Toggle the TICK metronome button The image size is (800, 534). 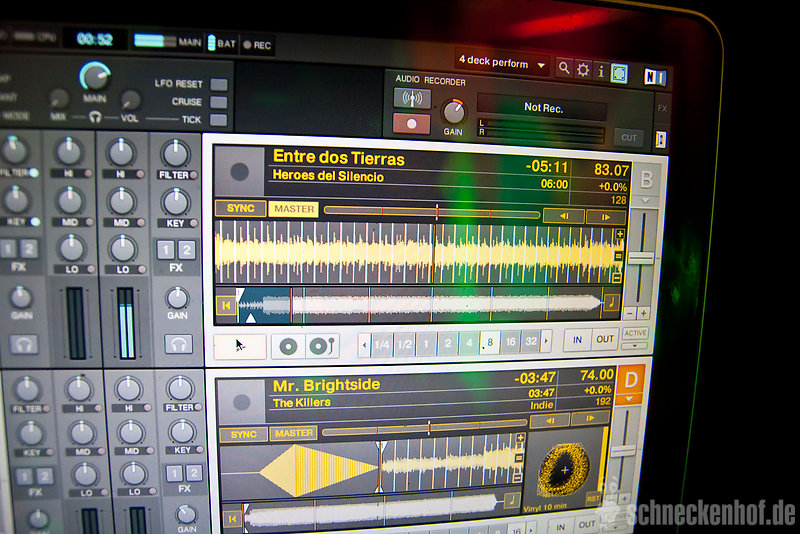(x=218, y=119)
